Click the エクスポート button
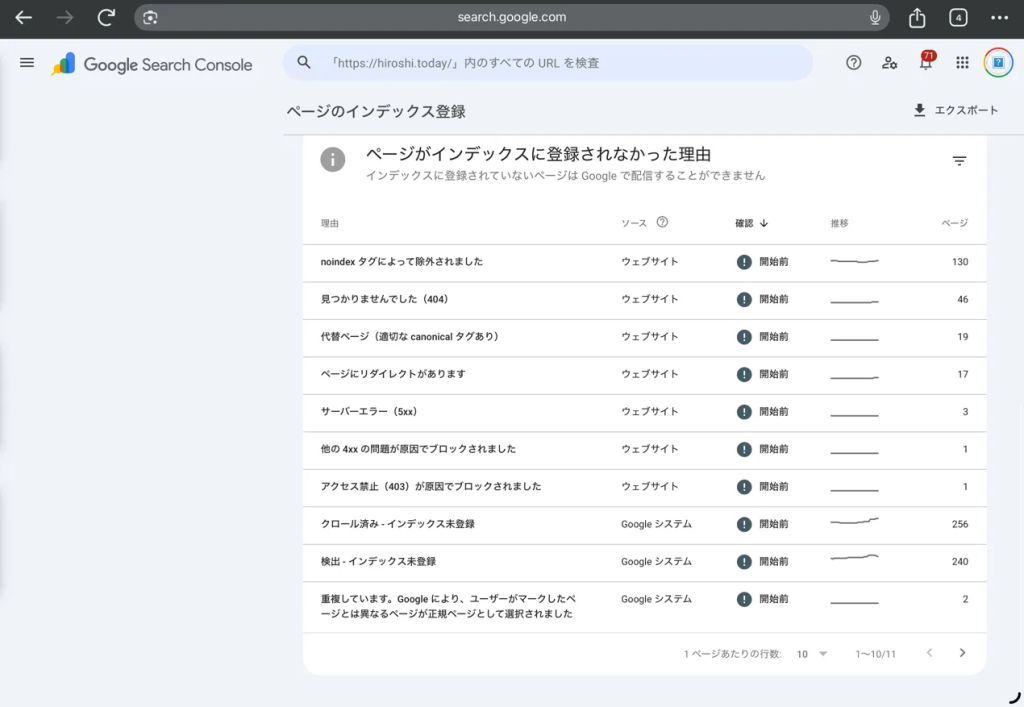1024x707 pixels. (954, 110)
